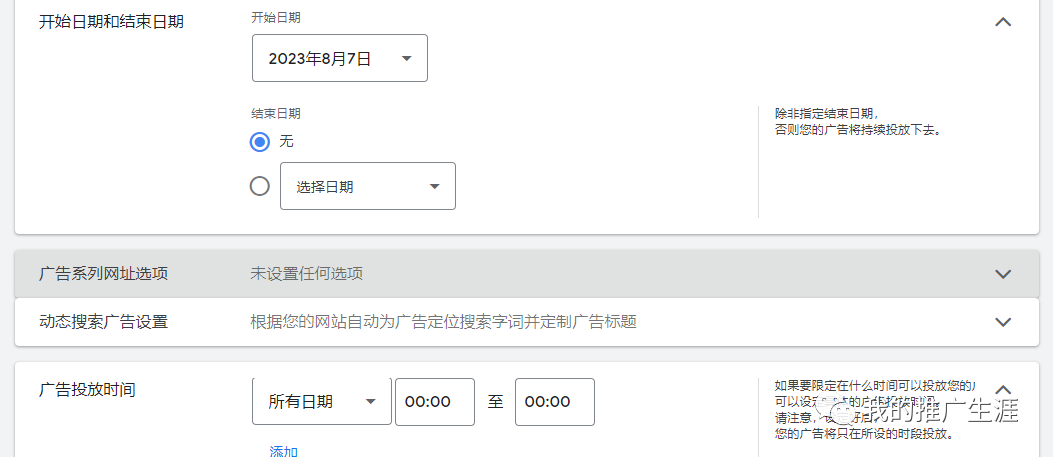
Task: Click the 广告投放时间 section label
Action: coord(87,389)
